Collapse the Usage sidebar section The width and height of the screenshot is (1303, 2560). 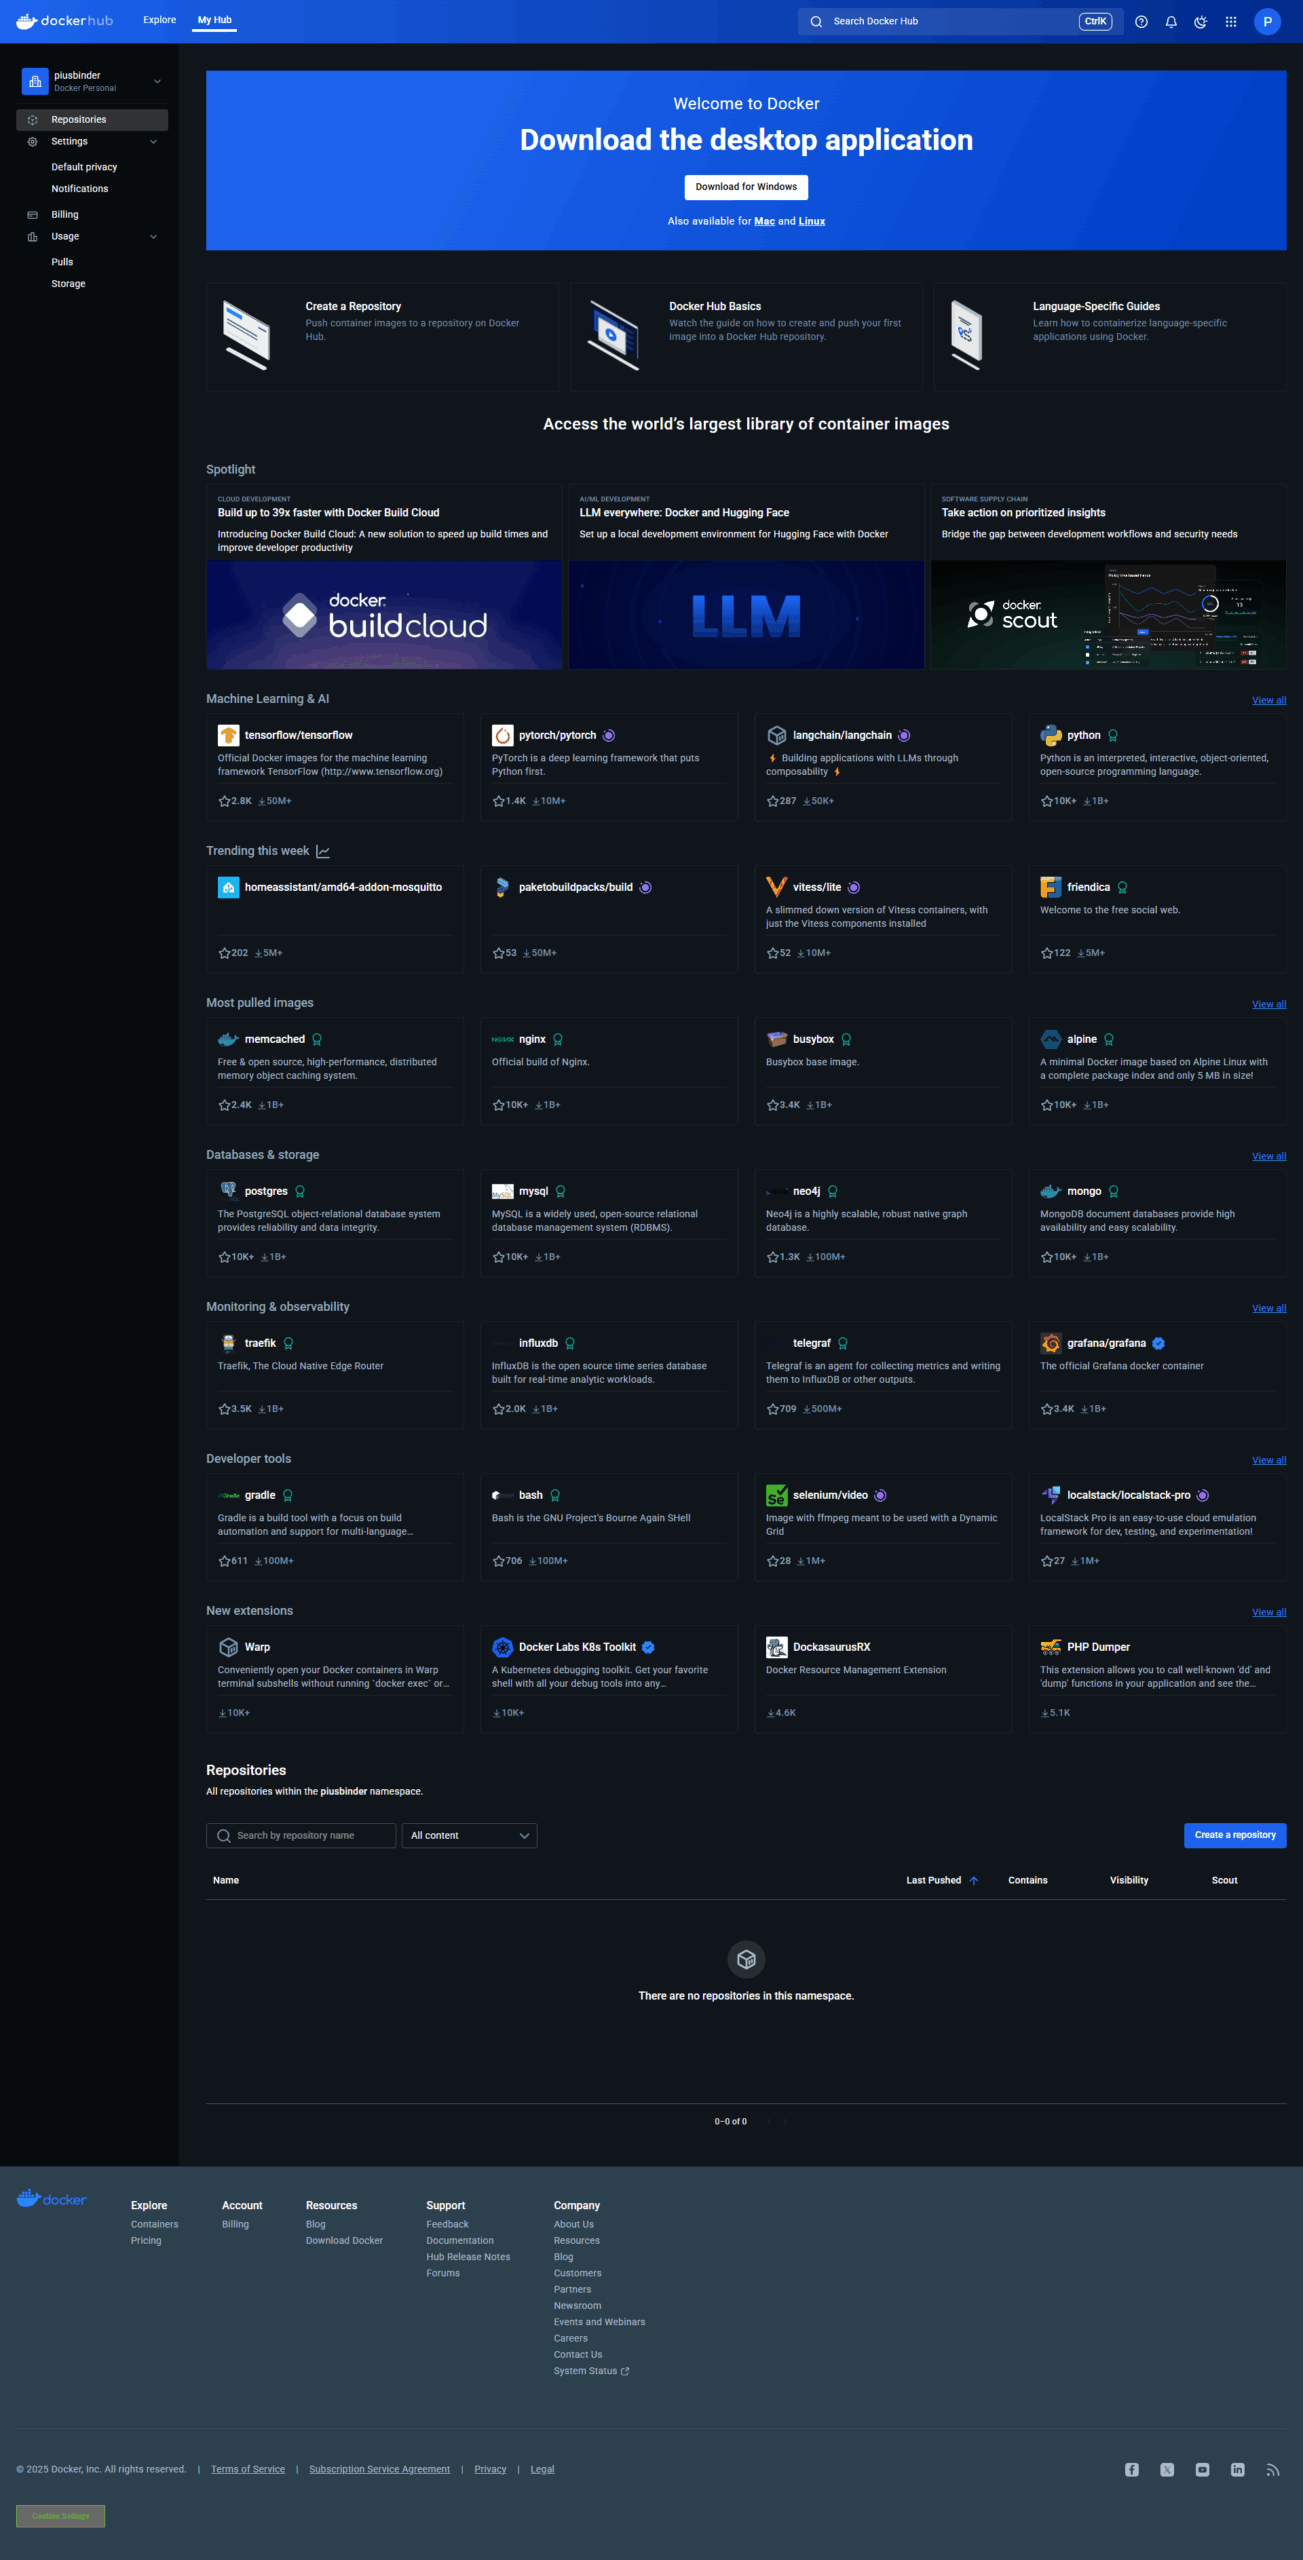tap(153, 237)
